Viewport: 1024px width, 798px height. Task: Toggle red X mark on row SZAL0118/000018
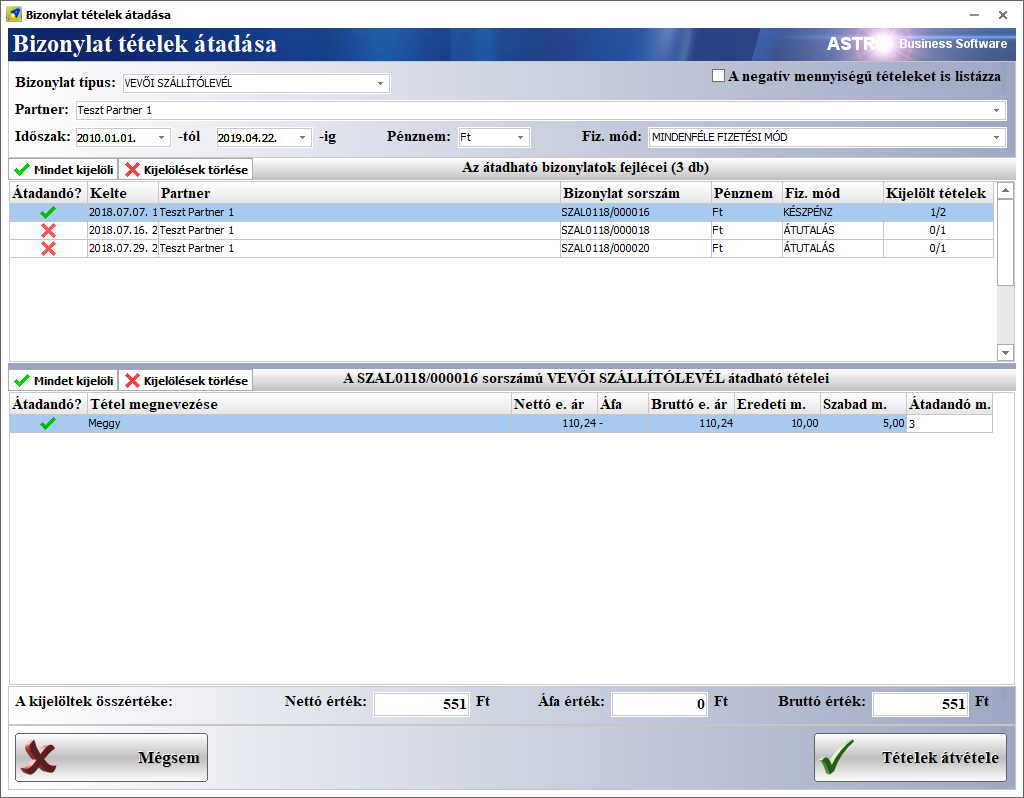[48, 230]
